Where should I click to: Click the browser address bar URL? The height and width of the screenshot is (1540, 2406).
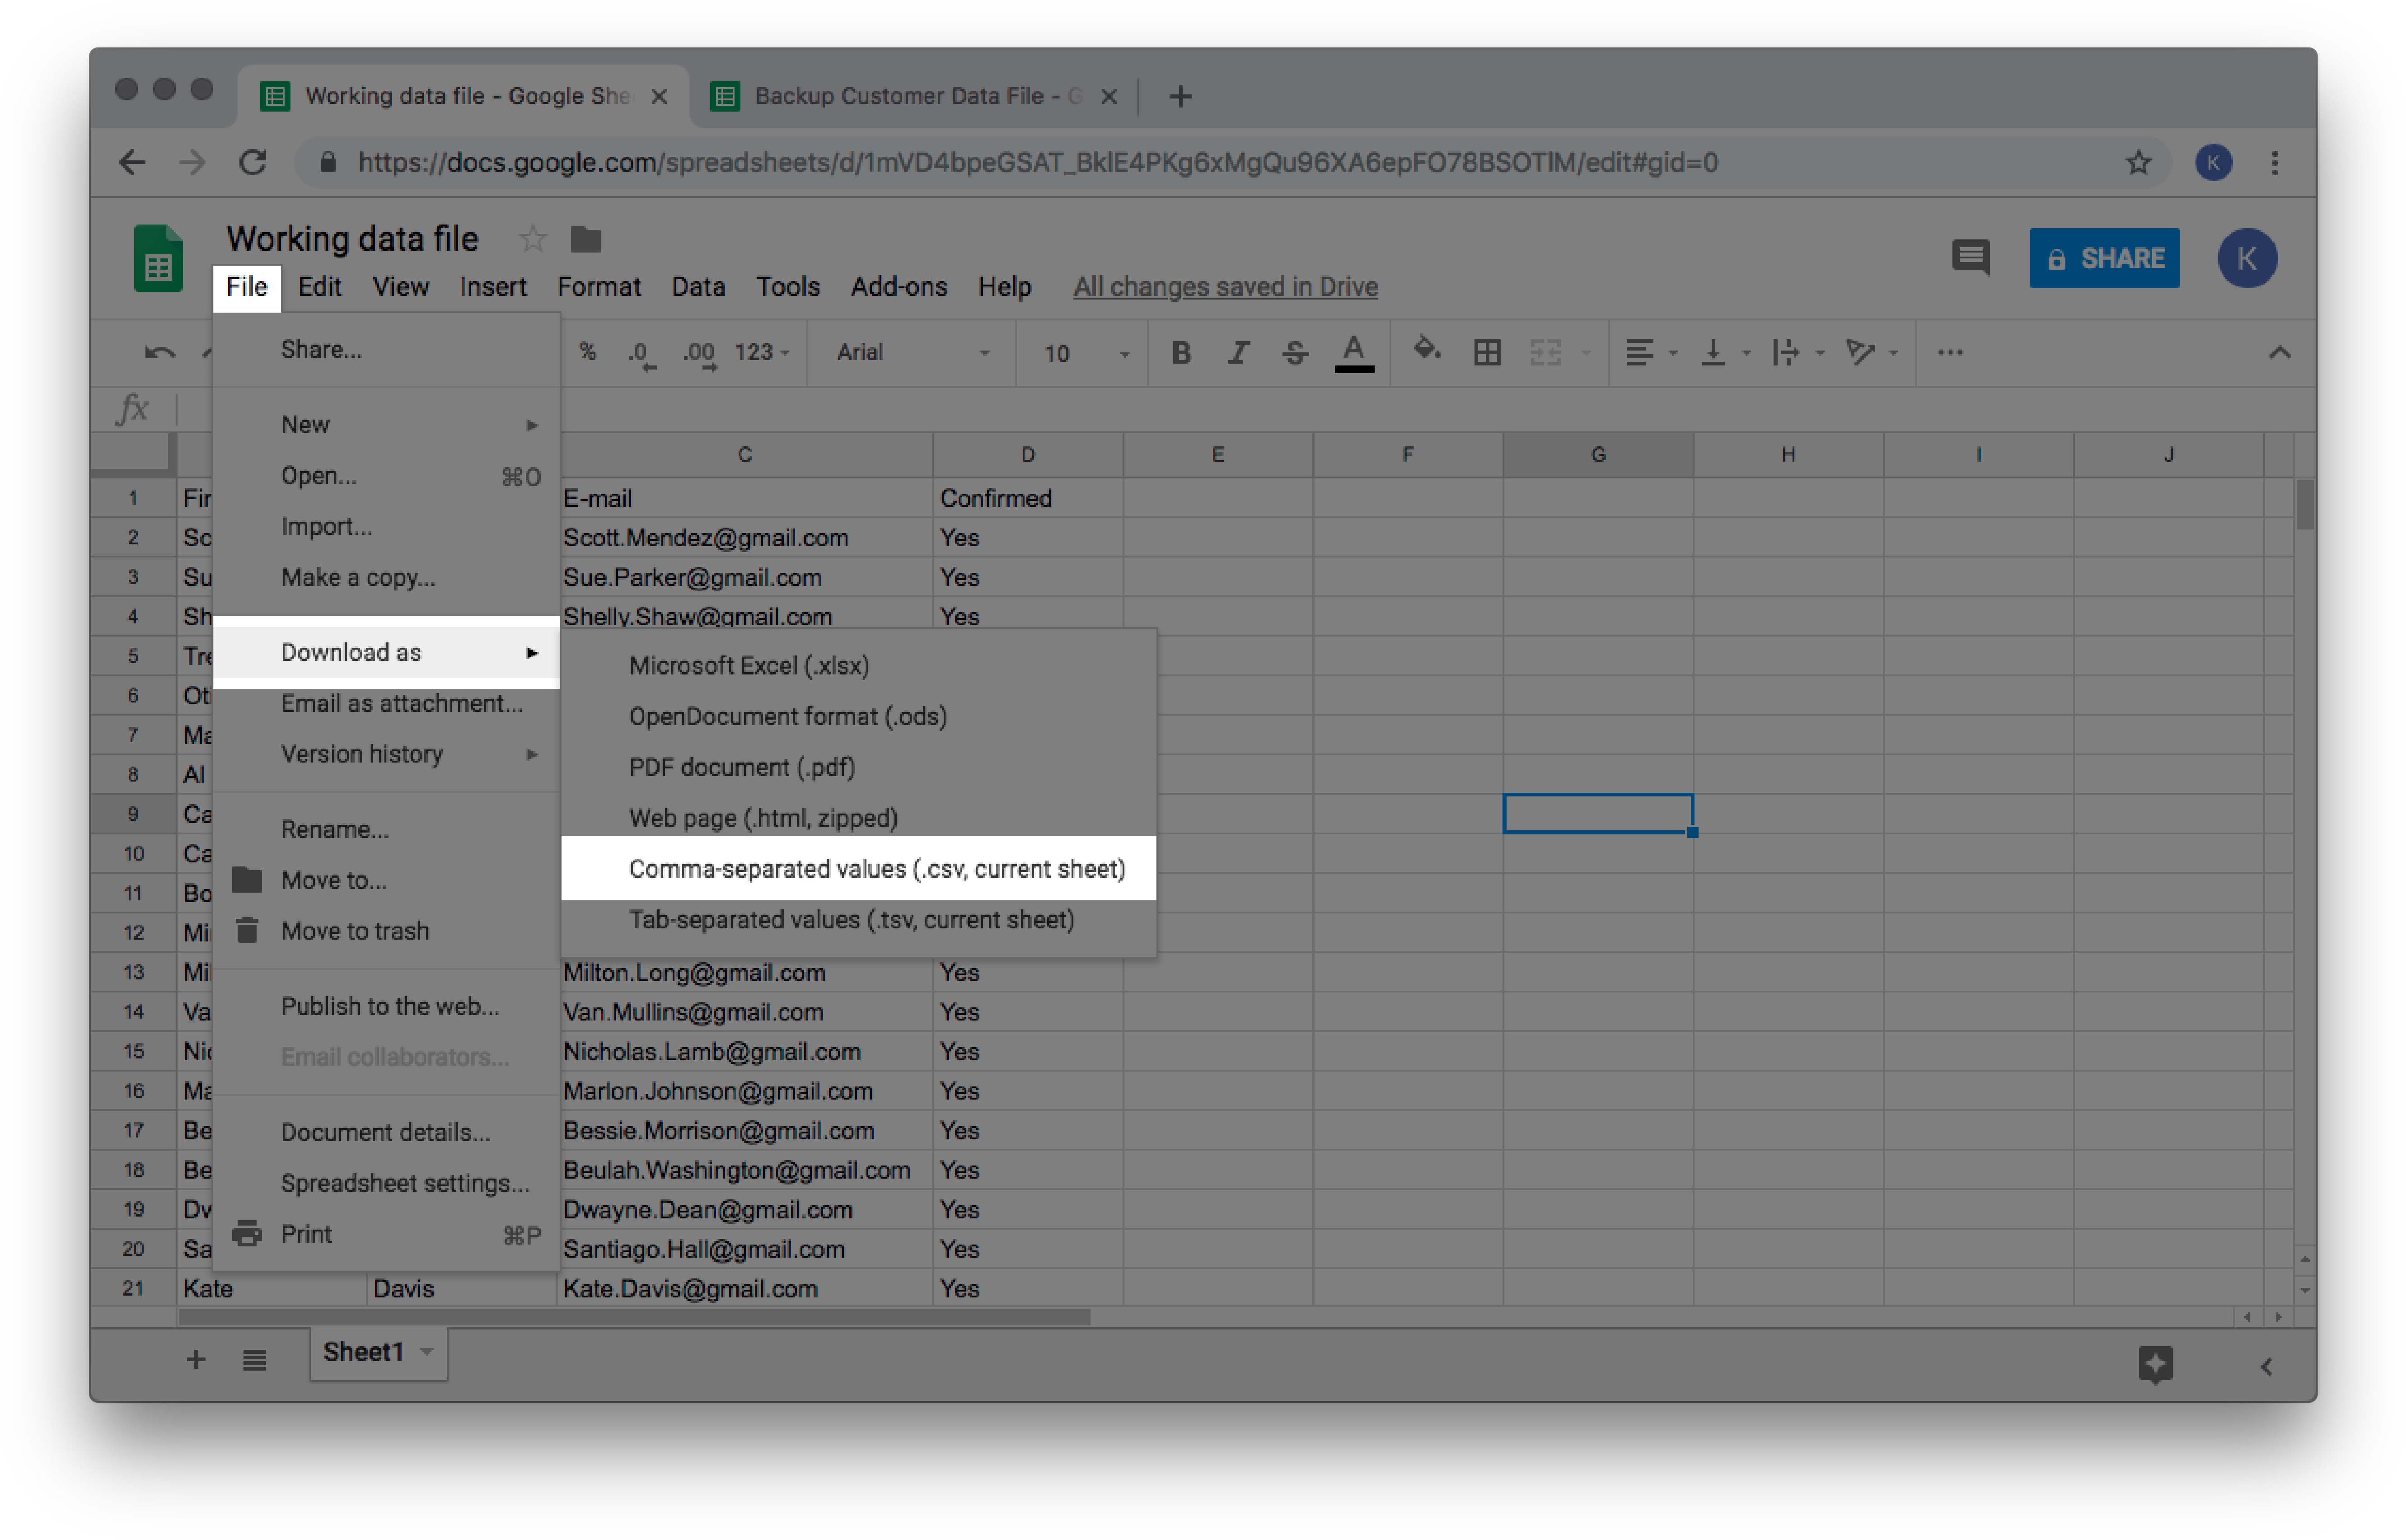click(1037, 162)
